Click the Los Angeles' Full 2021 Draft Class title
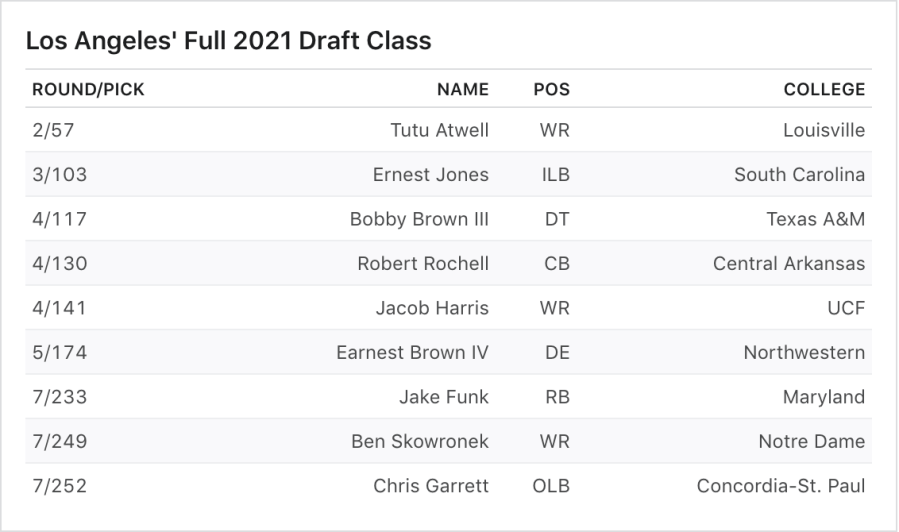 coord(228,41)
